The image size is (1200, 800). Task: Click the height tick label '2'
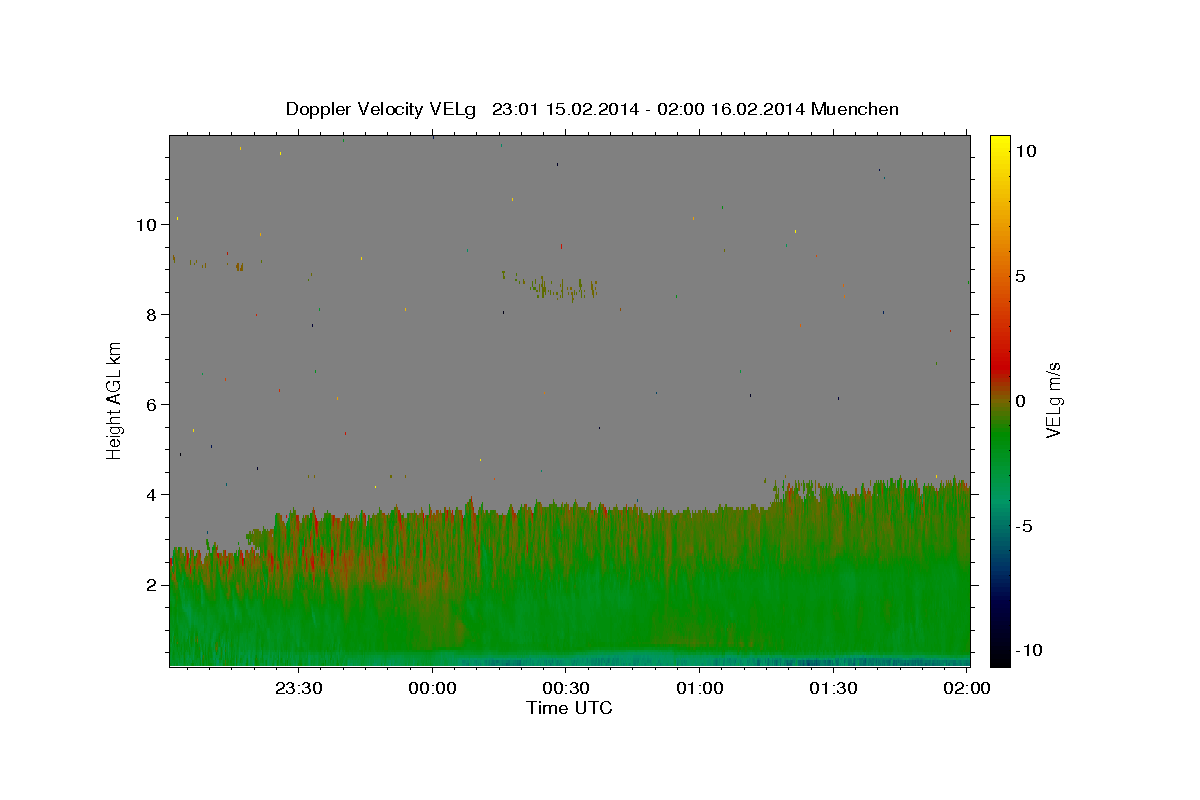[152, 585]
